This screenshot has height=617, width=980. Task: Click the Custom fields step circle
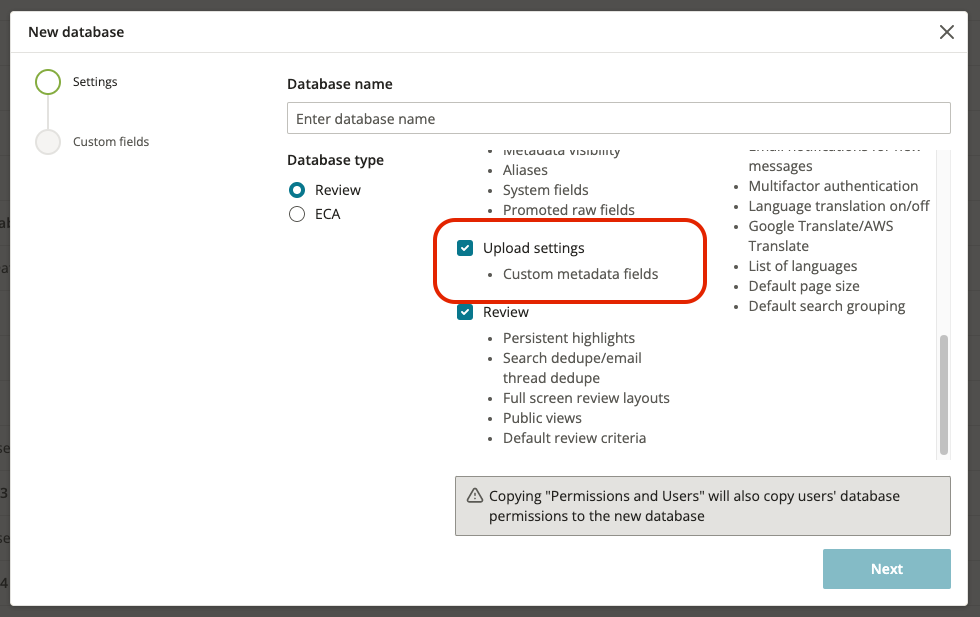(48, 142)
